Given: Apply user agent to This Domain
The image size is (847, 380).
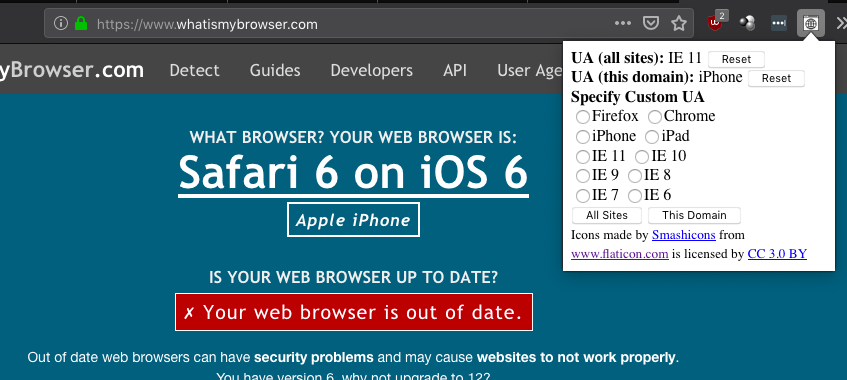Looking at the screenshot, I should tap(694, 215).
